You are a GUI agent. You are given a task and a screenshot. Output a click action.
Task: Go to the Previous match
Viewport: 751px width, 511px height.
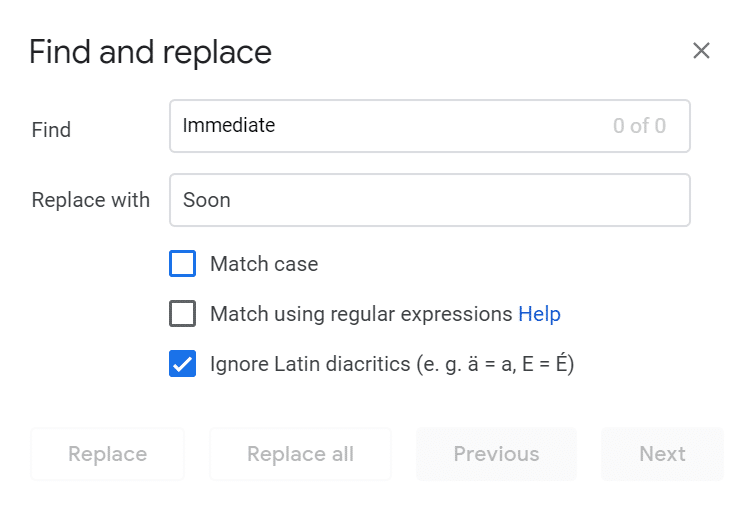[496, 454]
